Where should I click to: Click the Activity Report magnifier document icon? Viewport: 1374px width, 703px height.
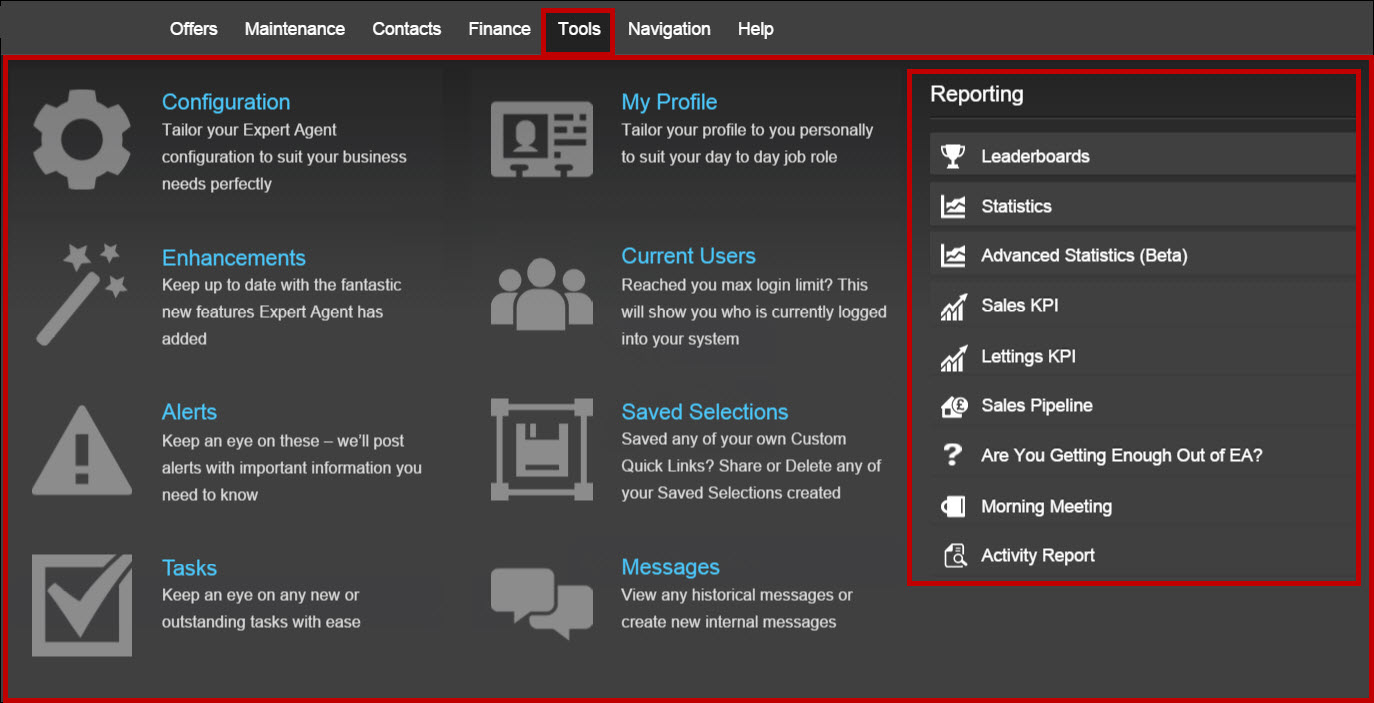click(954, 556)
